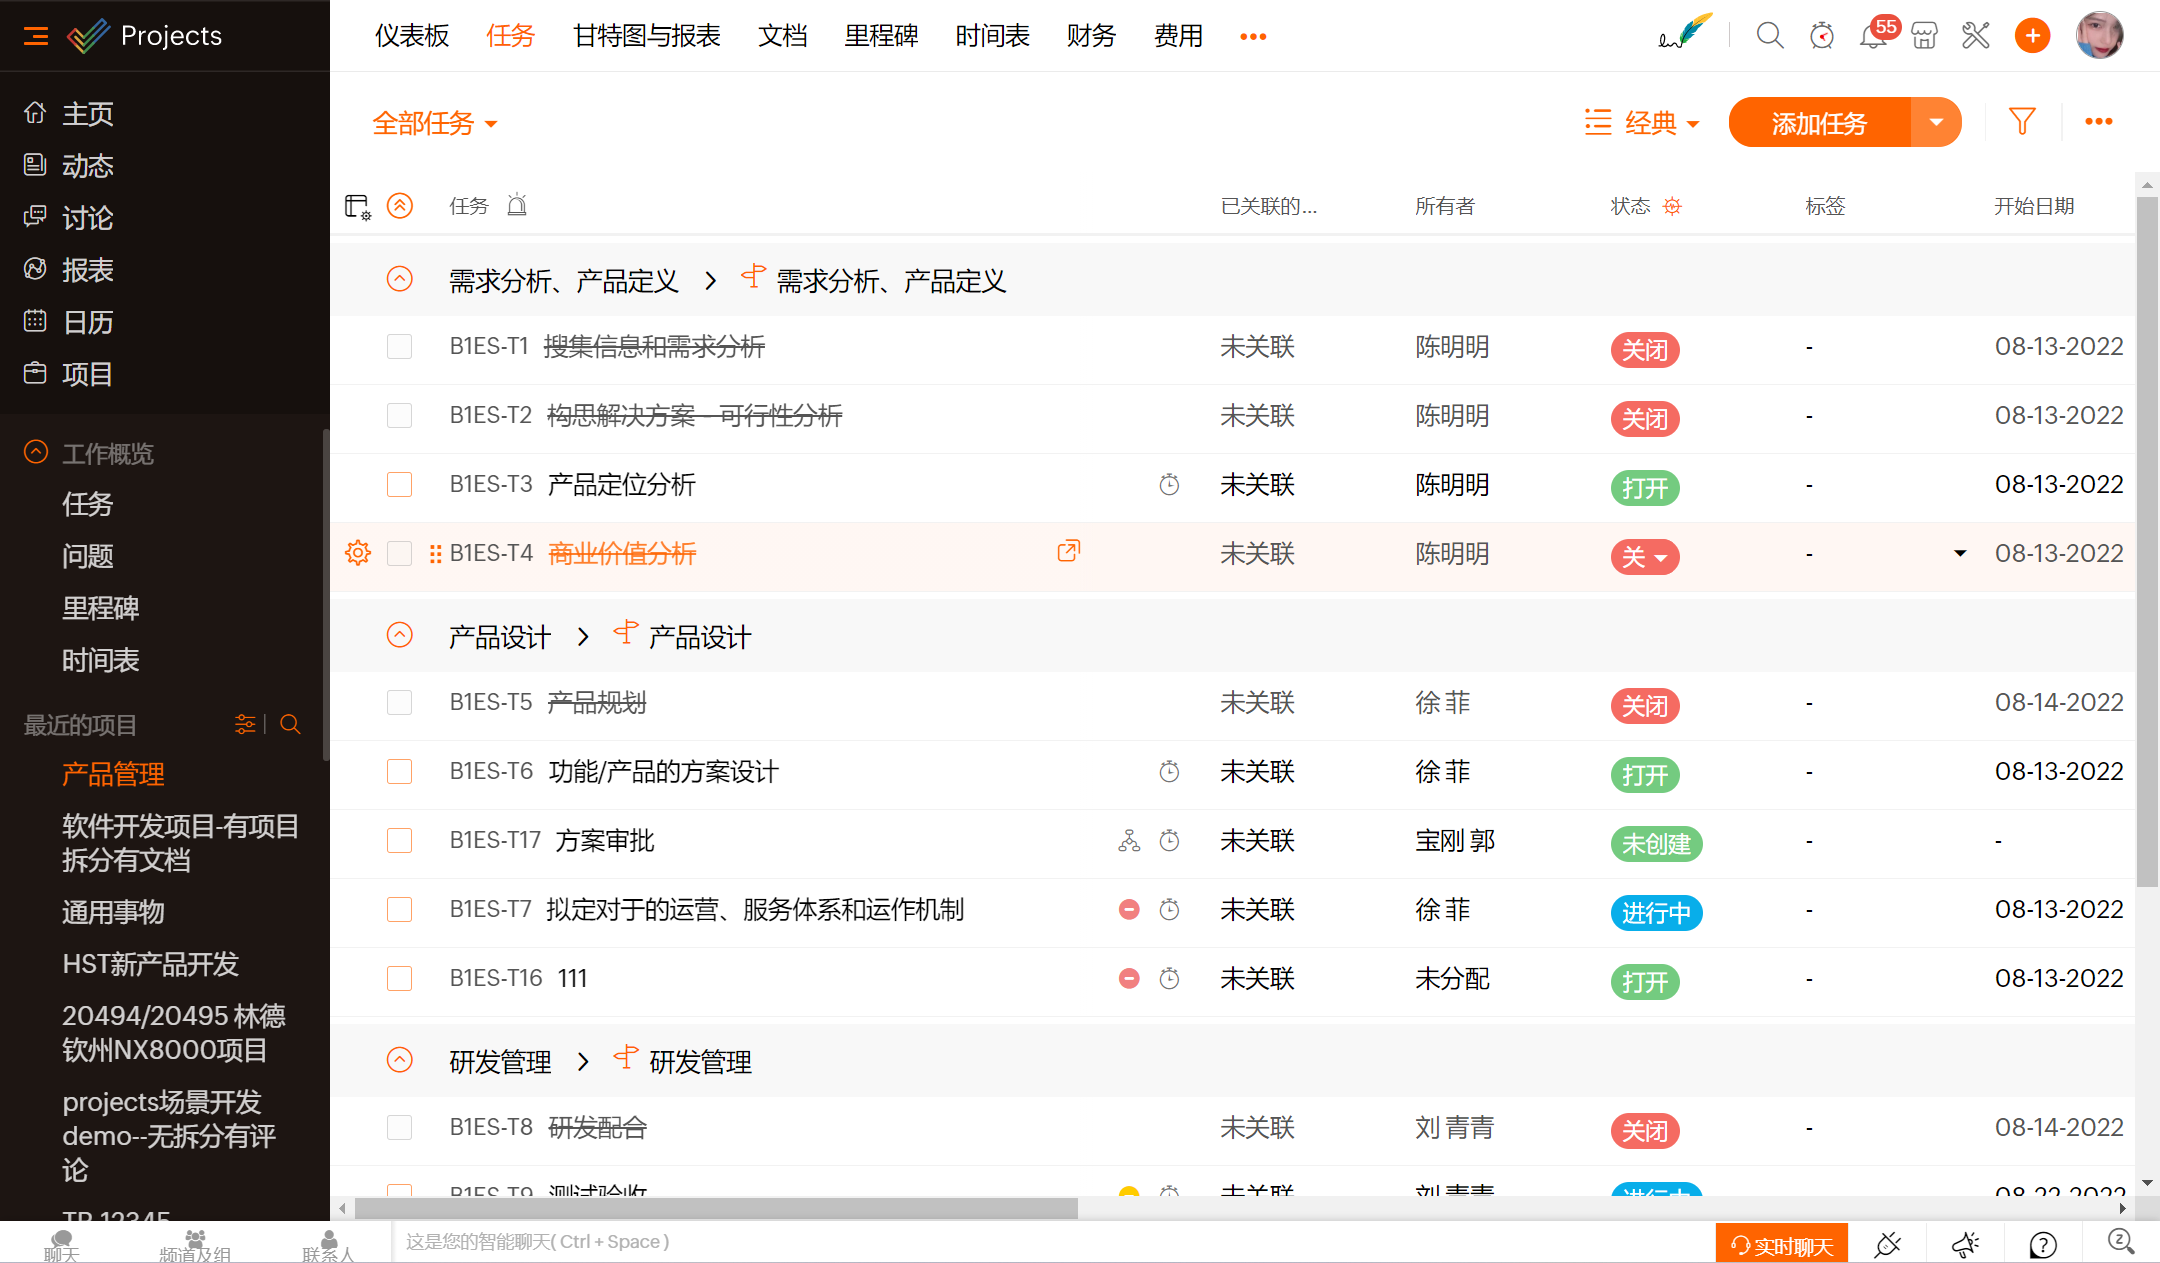Click the notification bell with 55 badge
Viewport: 2160px width, 1263px height.
click(x=1872, y=36)
